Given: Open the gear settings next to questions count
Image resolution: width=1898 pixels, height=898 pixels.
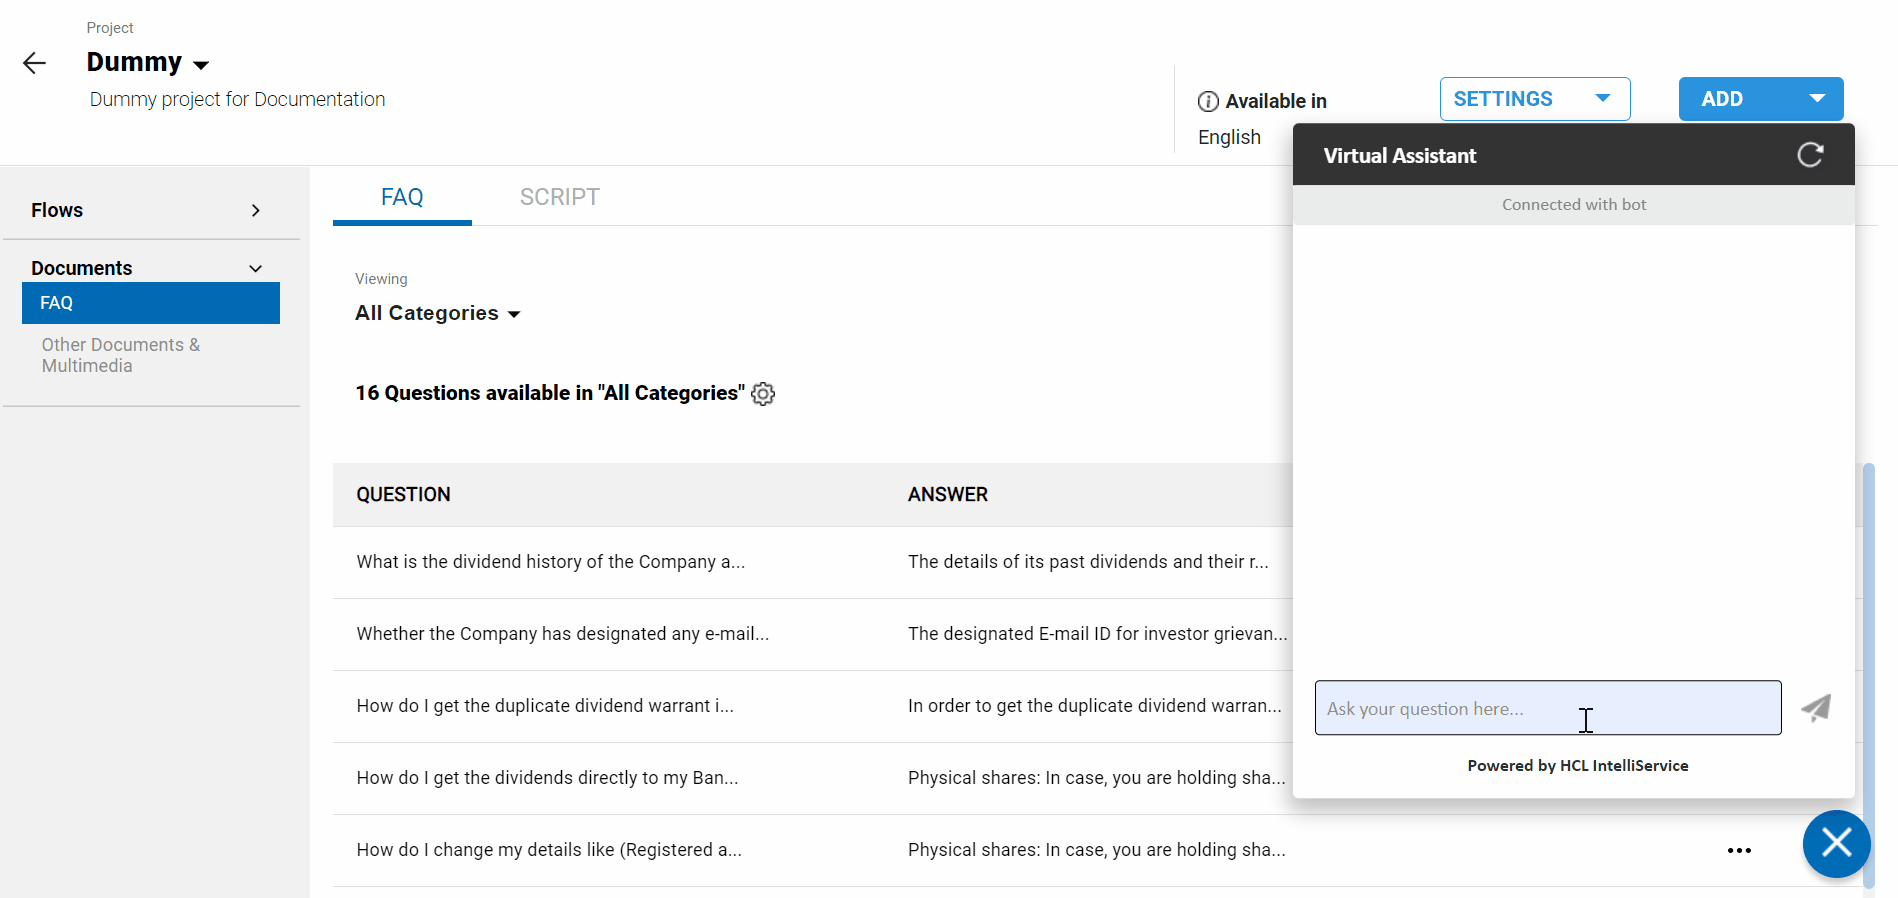Looking at the screenshot, I should click(x=763, y=394).
